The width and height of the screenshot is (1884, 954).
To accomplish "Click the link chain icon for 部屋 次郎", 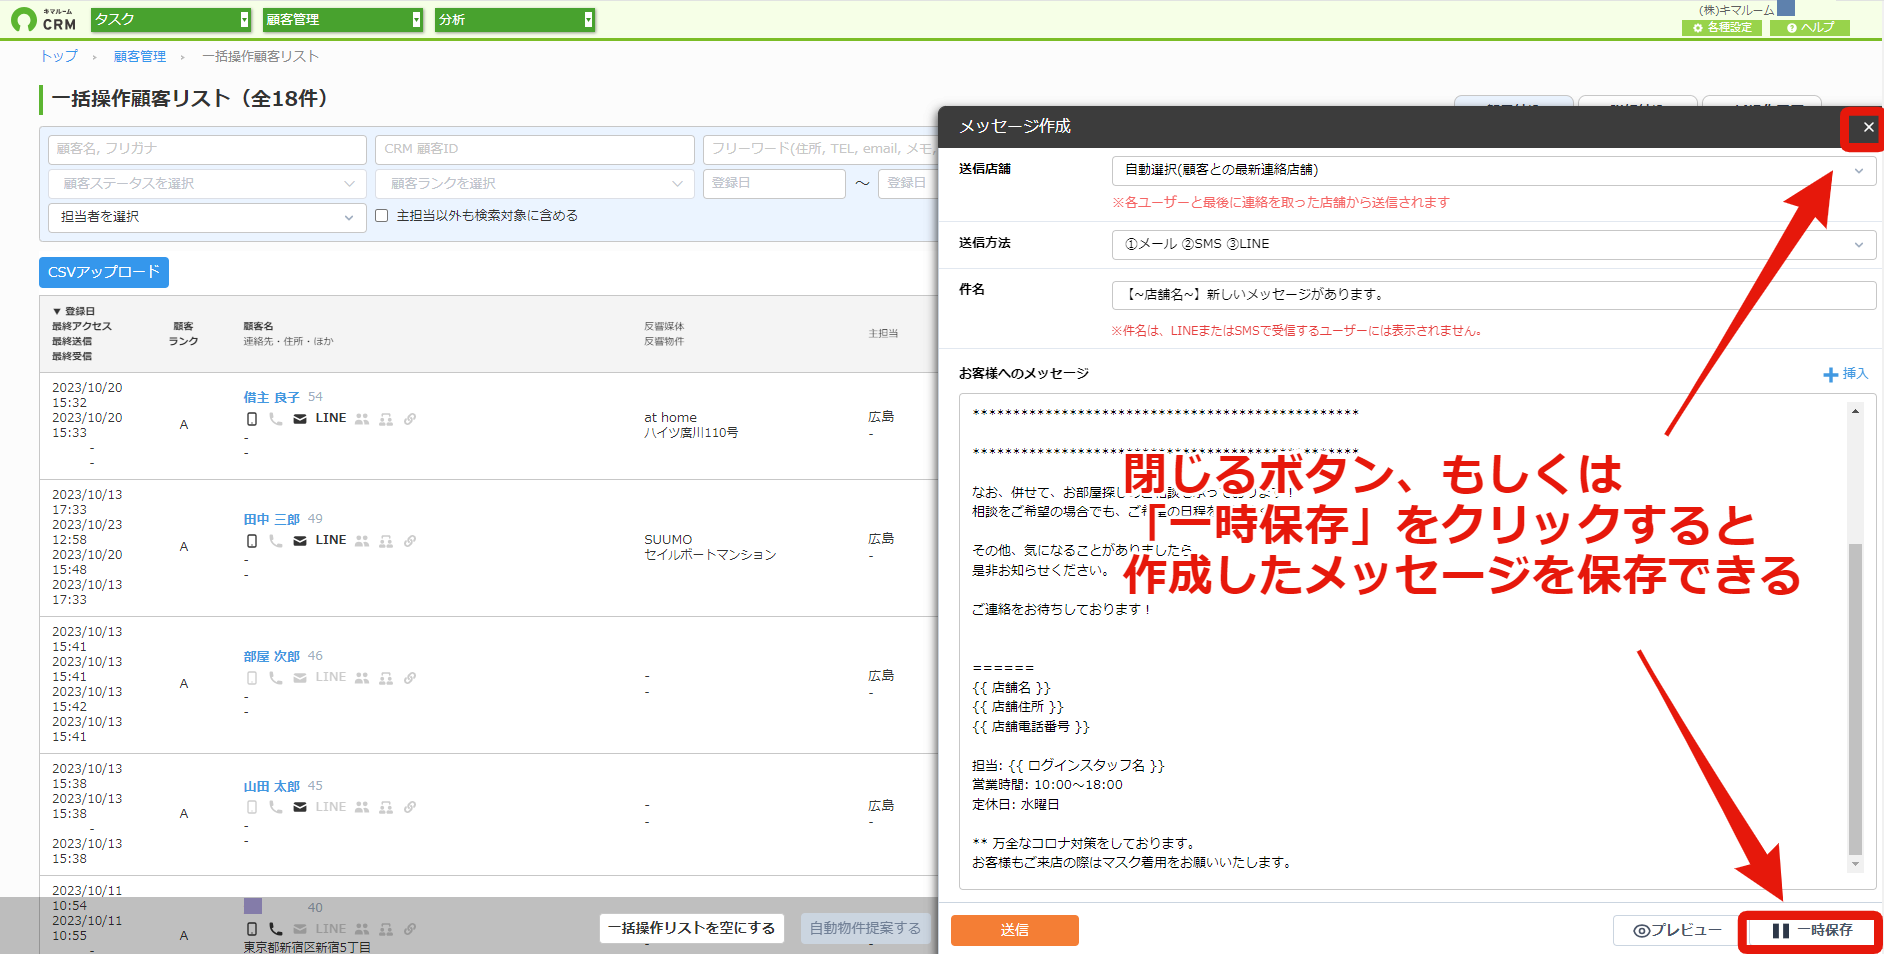I will coord(410,678).
